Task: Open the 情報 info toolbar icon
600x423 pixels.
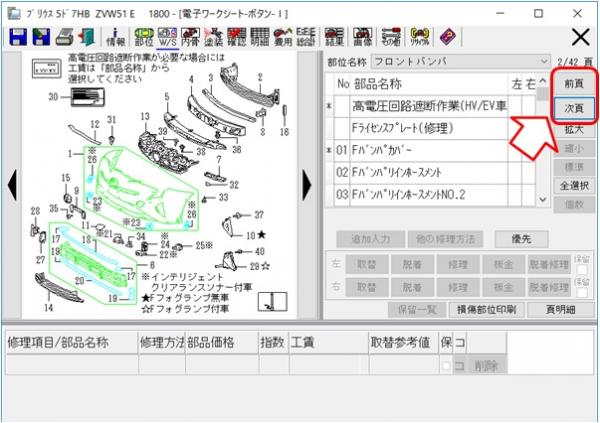Action: [115, 37]
